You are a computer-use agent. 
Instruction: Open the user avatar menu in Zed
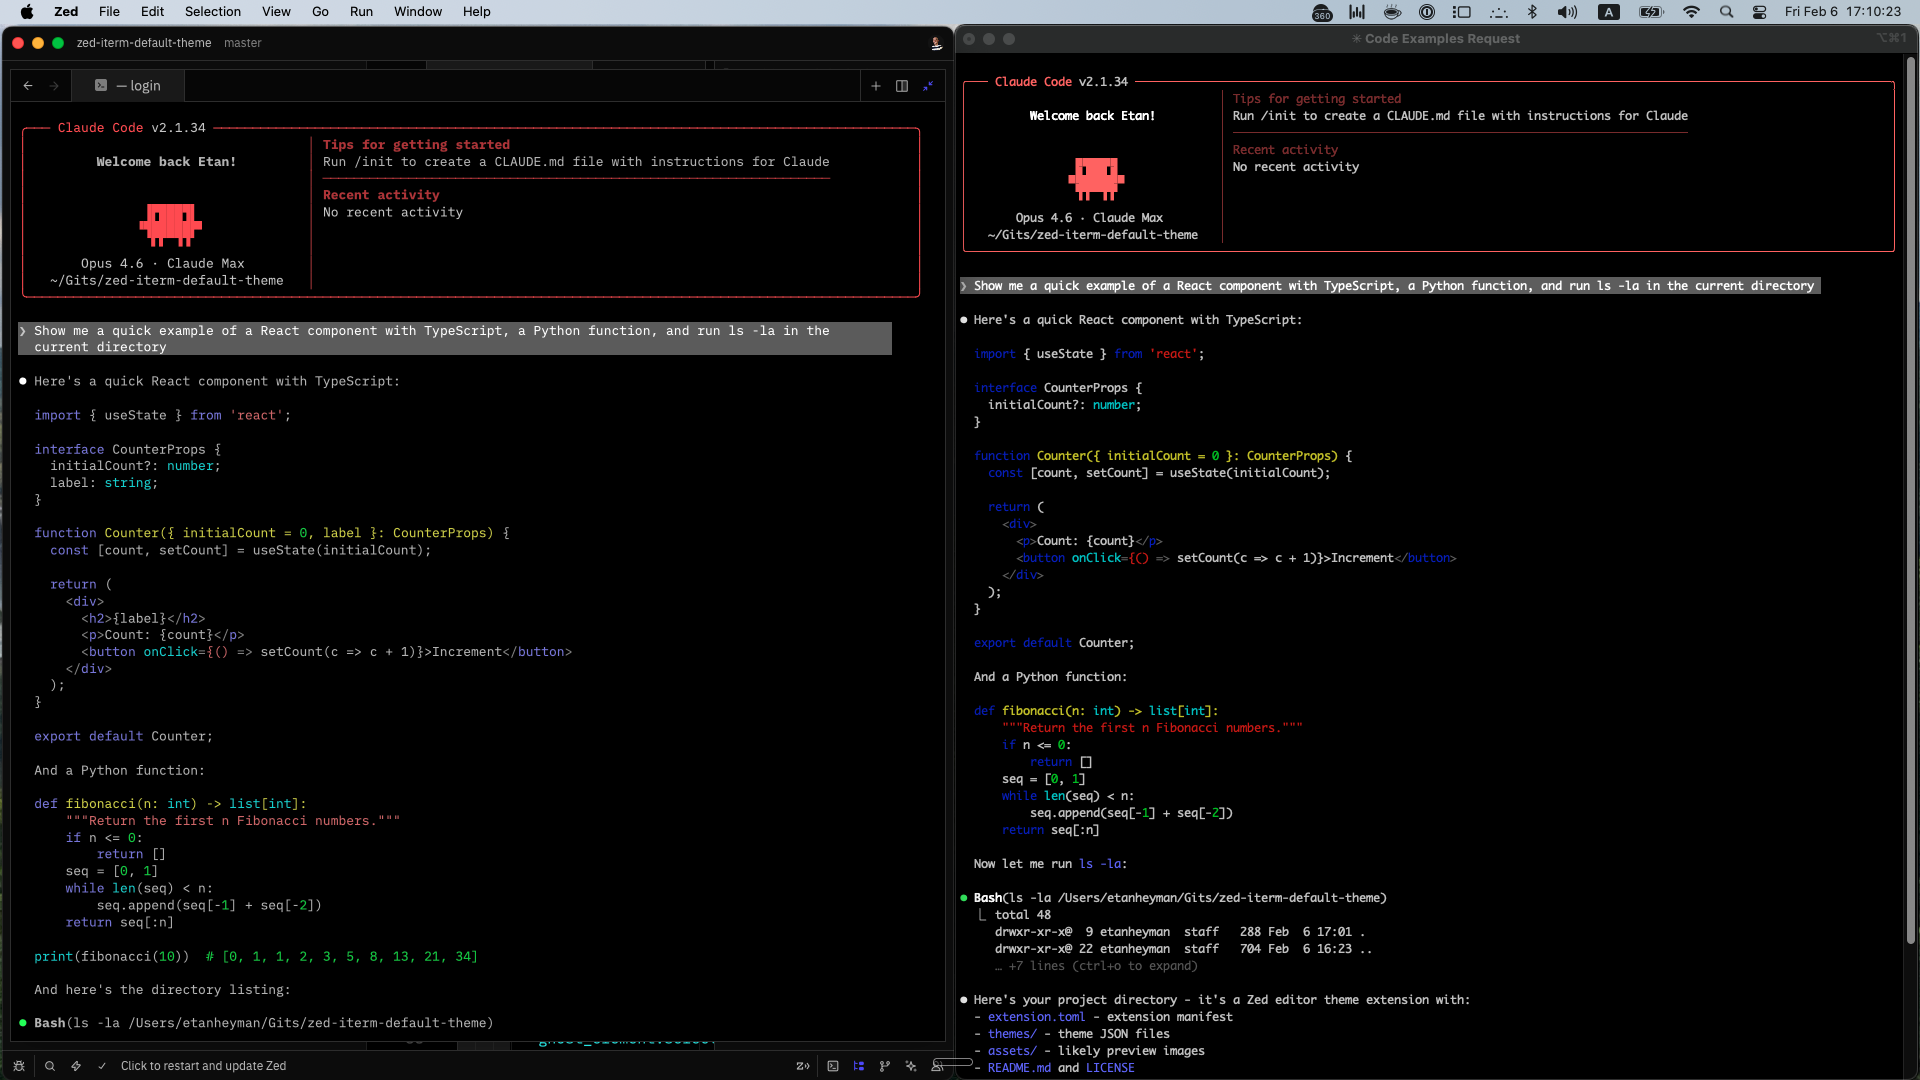point(936,43)
